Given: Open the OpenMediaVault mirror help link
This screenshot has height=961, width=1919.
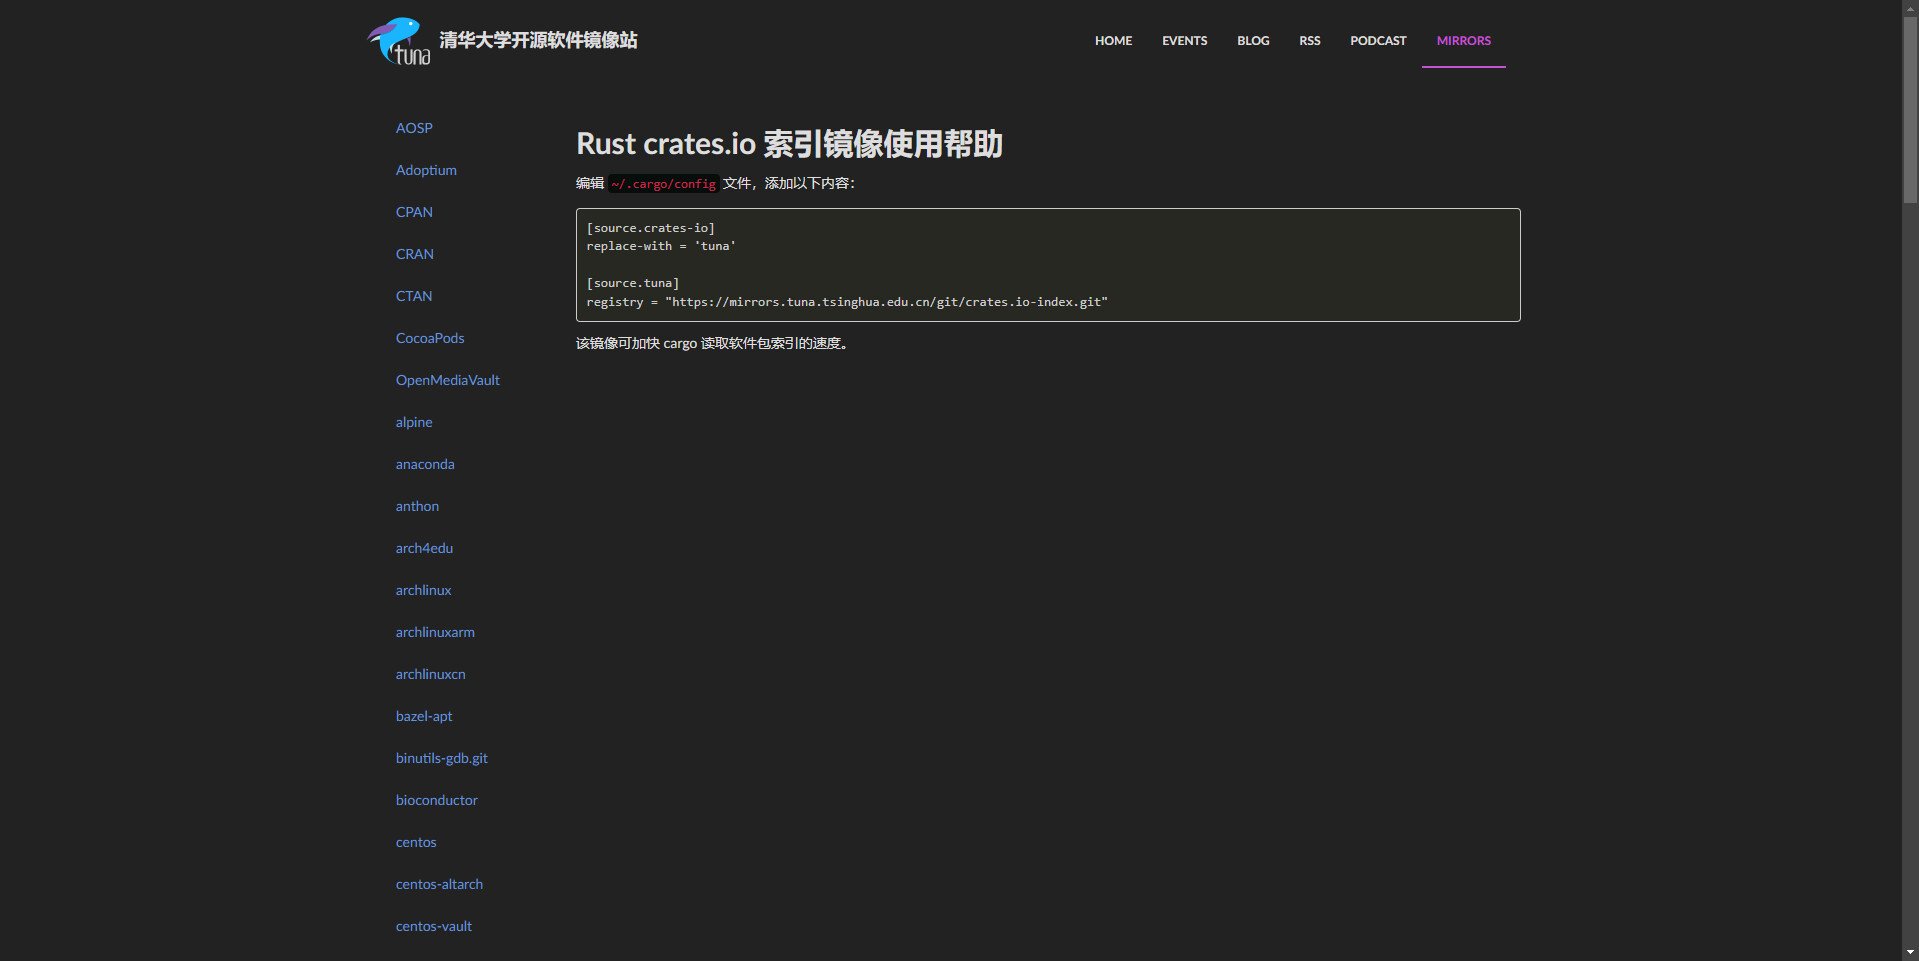Looking at the screenshot, I should (x=447, y=380).
